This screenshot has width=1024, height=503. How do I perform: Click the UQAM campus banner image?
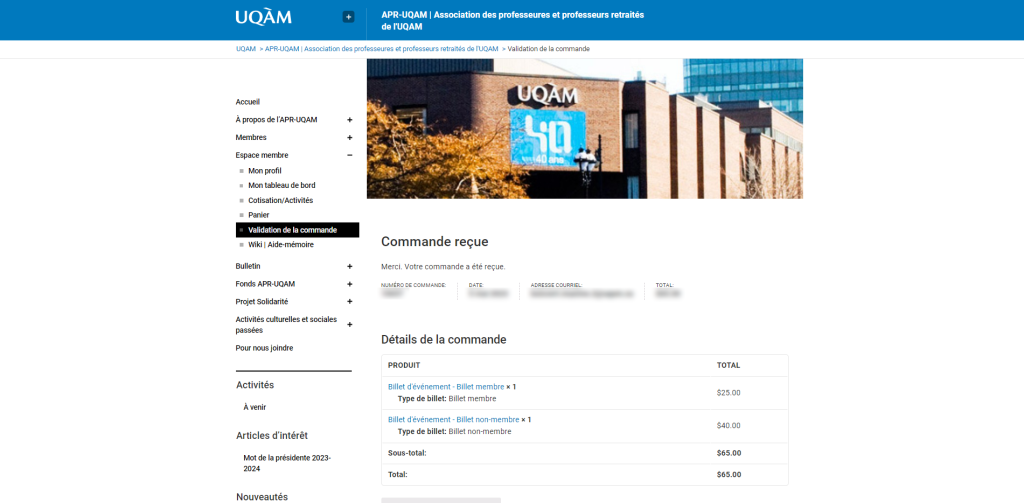tap(584, 128)
